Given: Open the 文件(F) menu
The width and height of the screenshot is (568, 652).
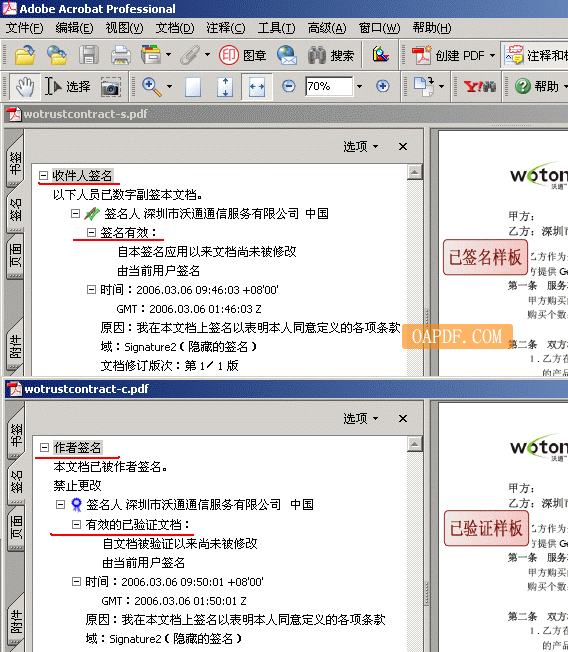Looking at the screenshot, I should (25, 28).
